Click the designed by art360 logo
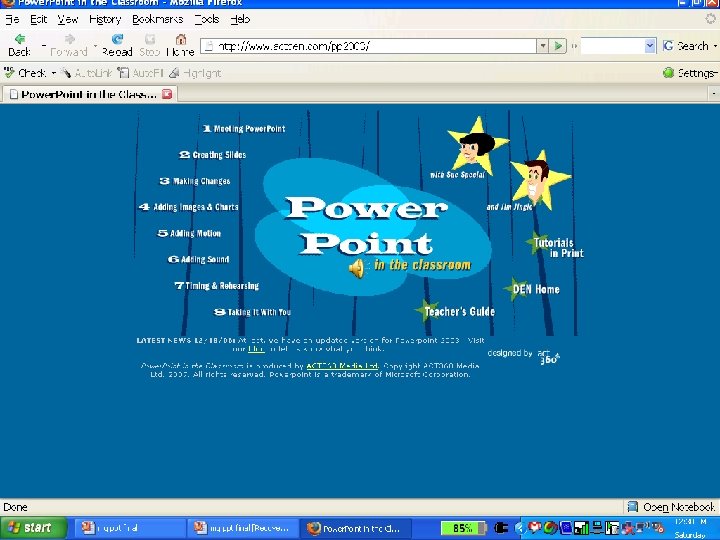Viewport: 720px width, 540px height. [523, 355]
